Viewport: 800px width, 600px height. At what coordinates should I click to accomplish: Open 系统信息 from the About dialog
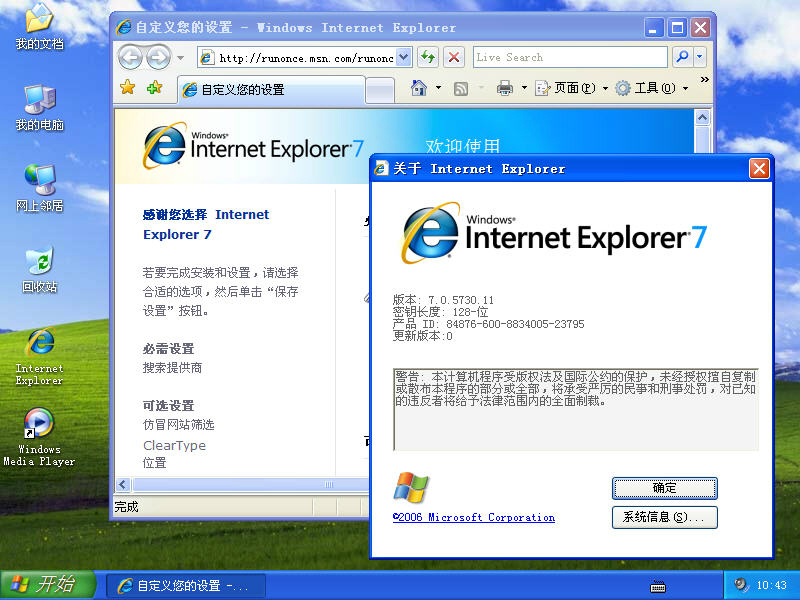point(664,517)
